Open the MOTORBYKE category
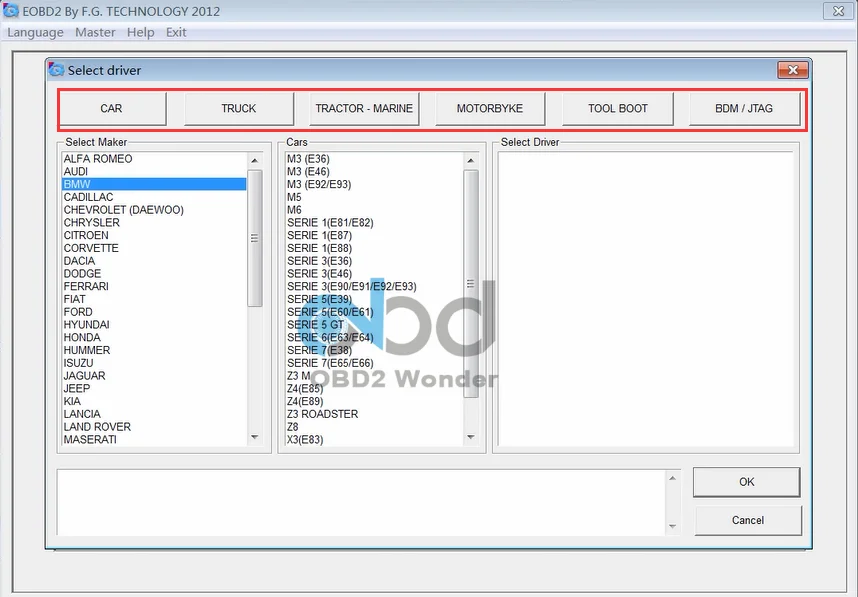Screen dimensions: 858x597 tap(490, 108)
